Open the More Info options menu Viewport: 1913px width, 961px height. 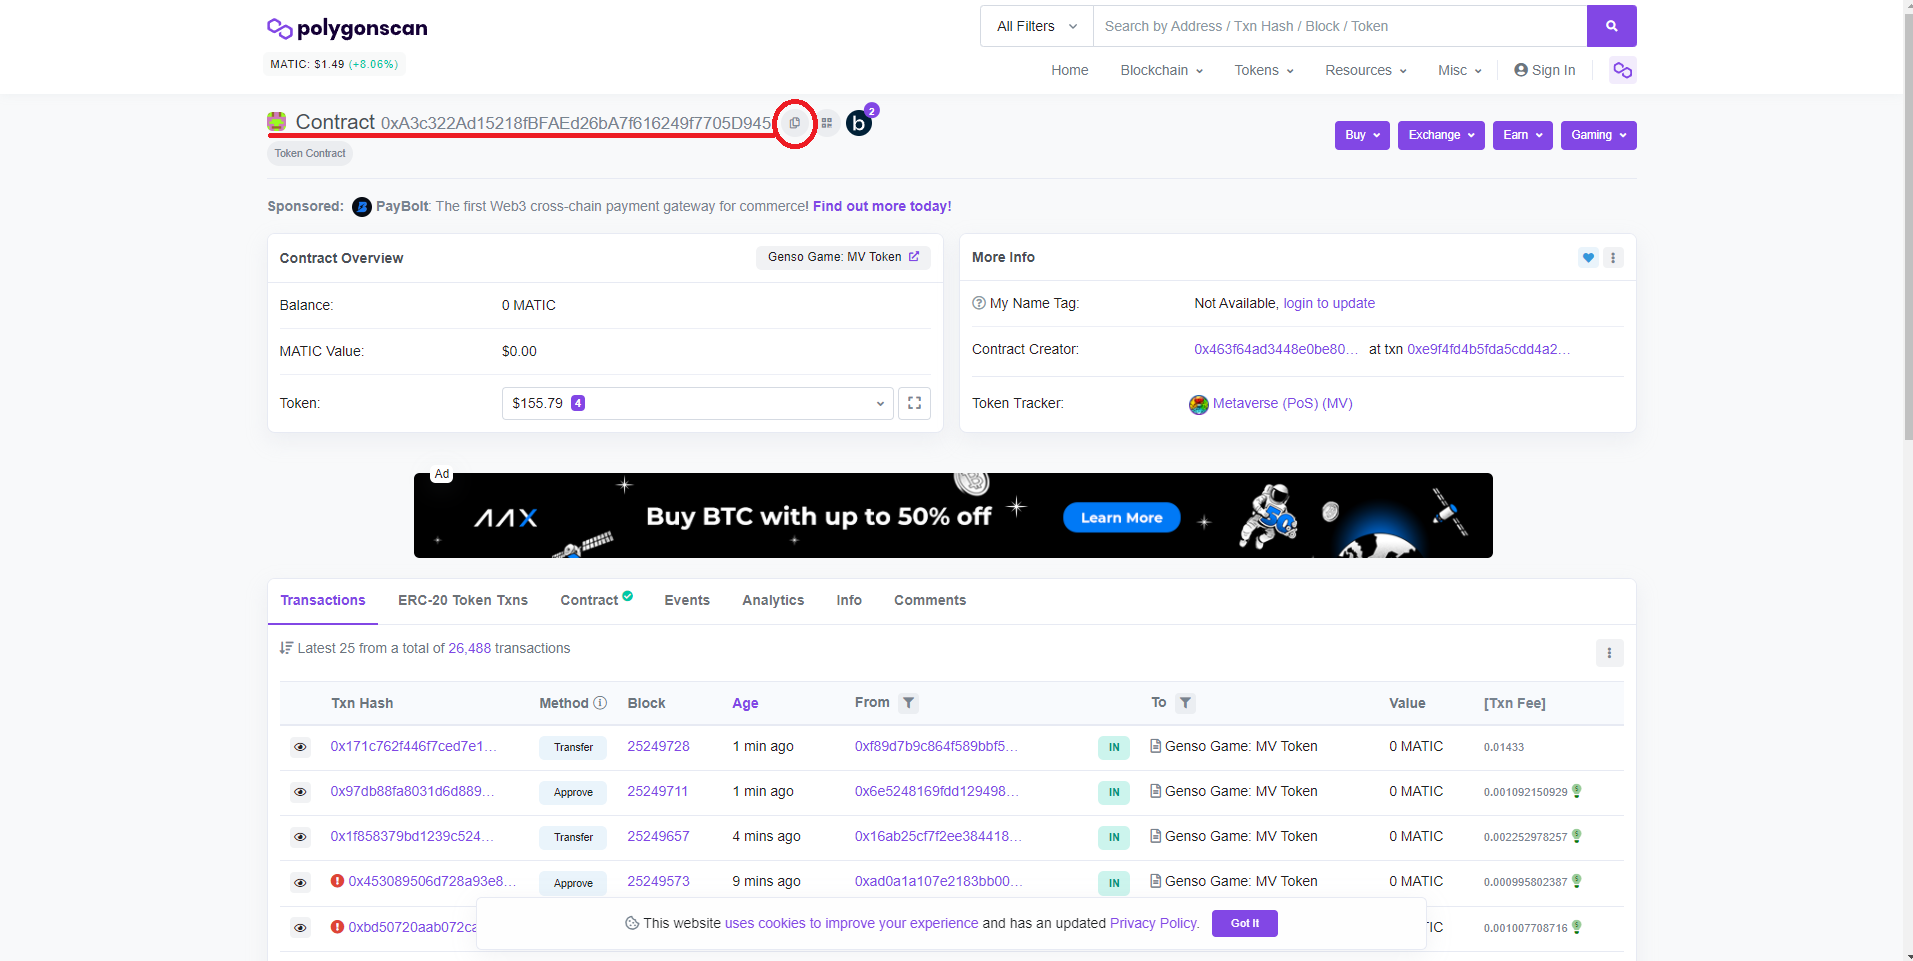[x=1613, y=258]
